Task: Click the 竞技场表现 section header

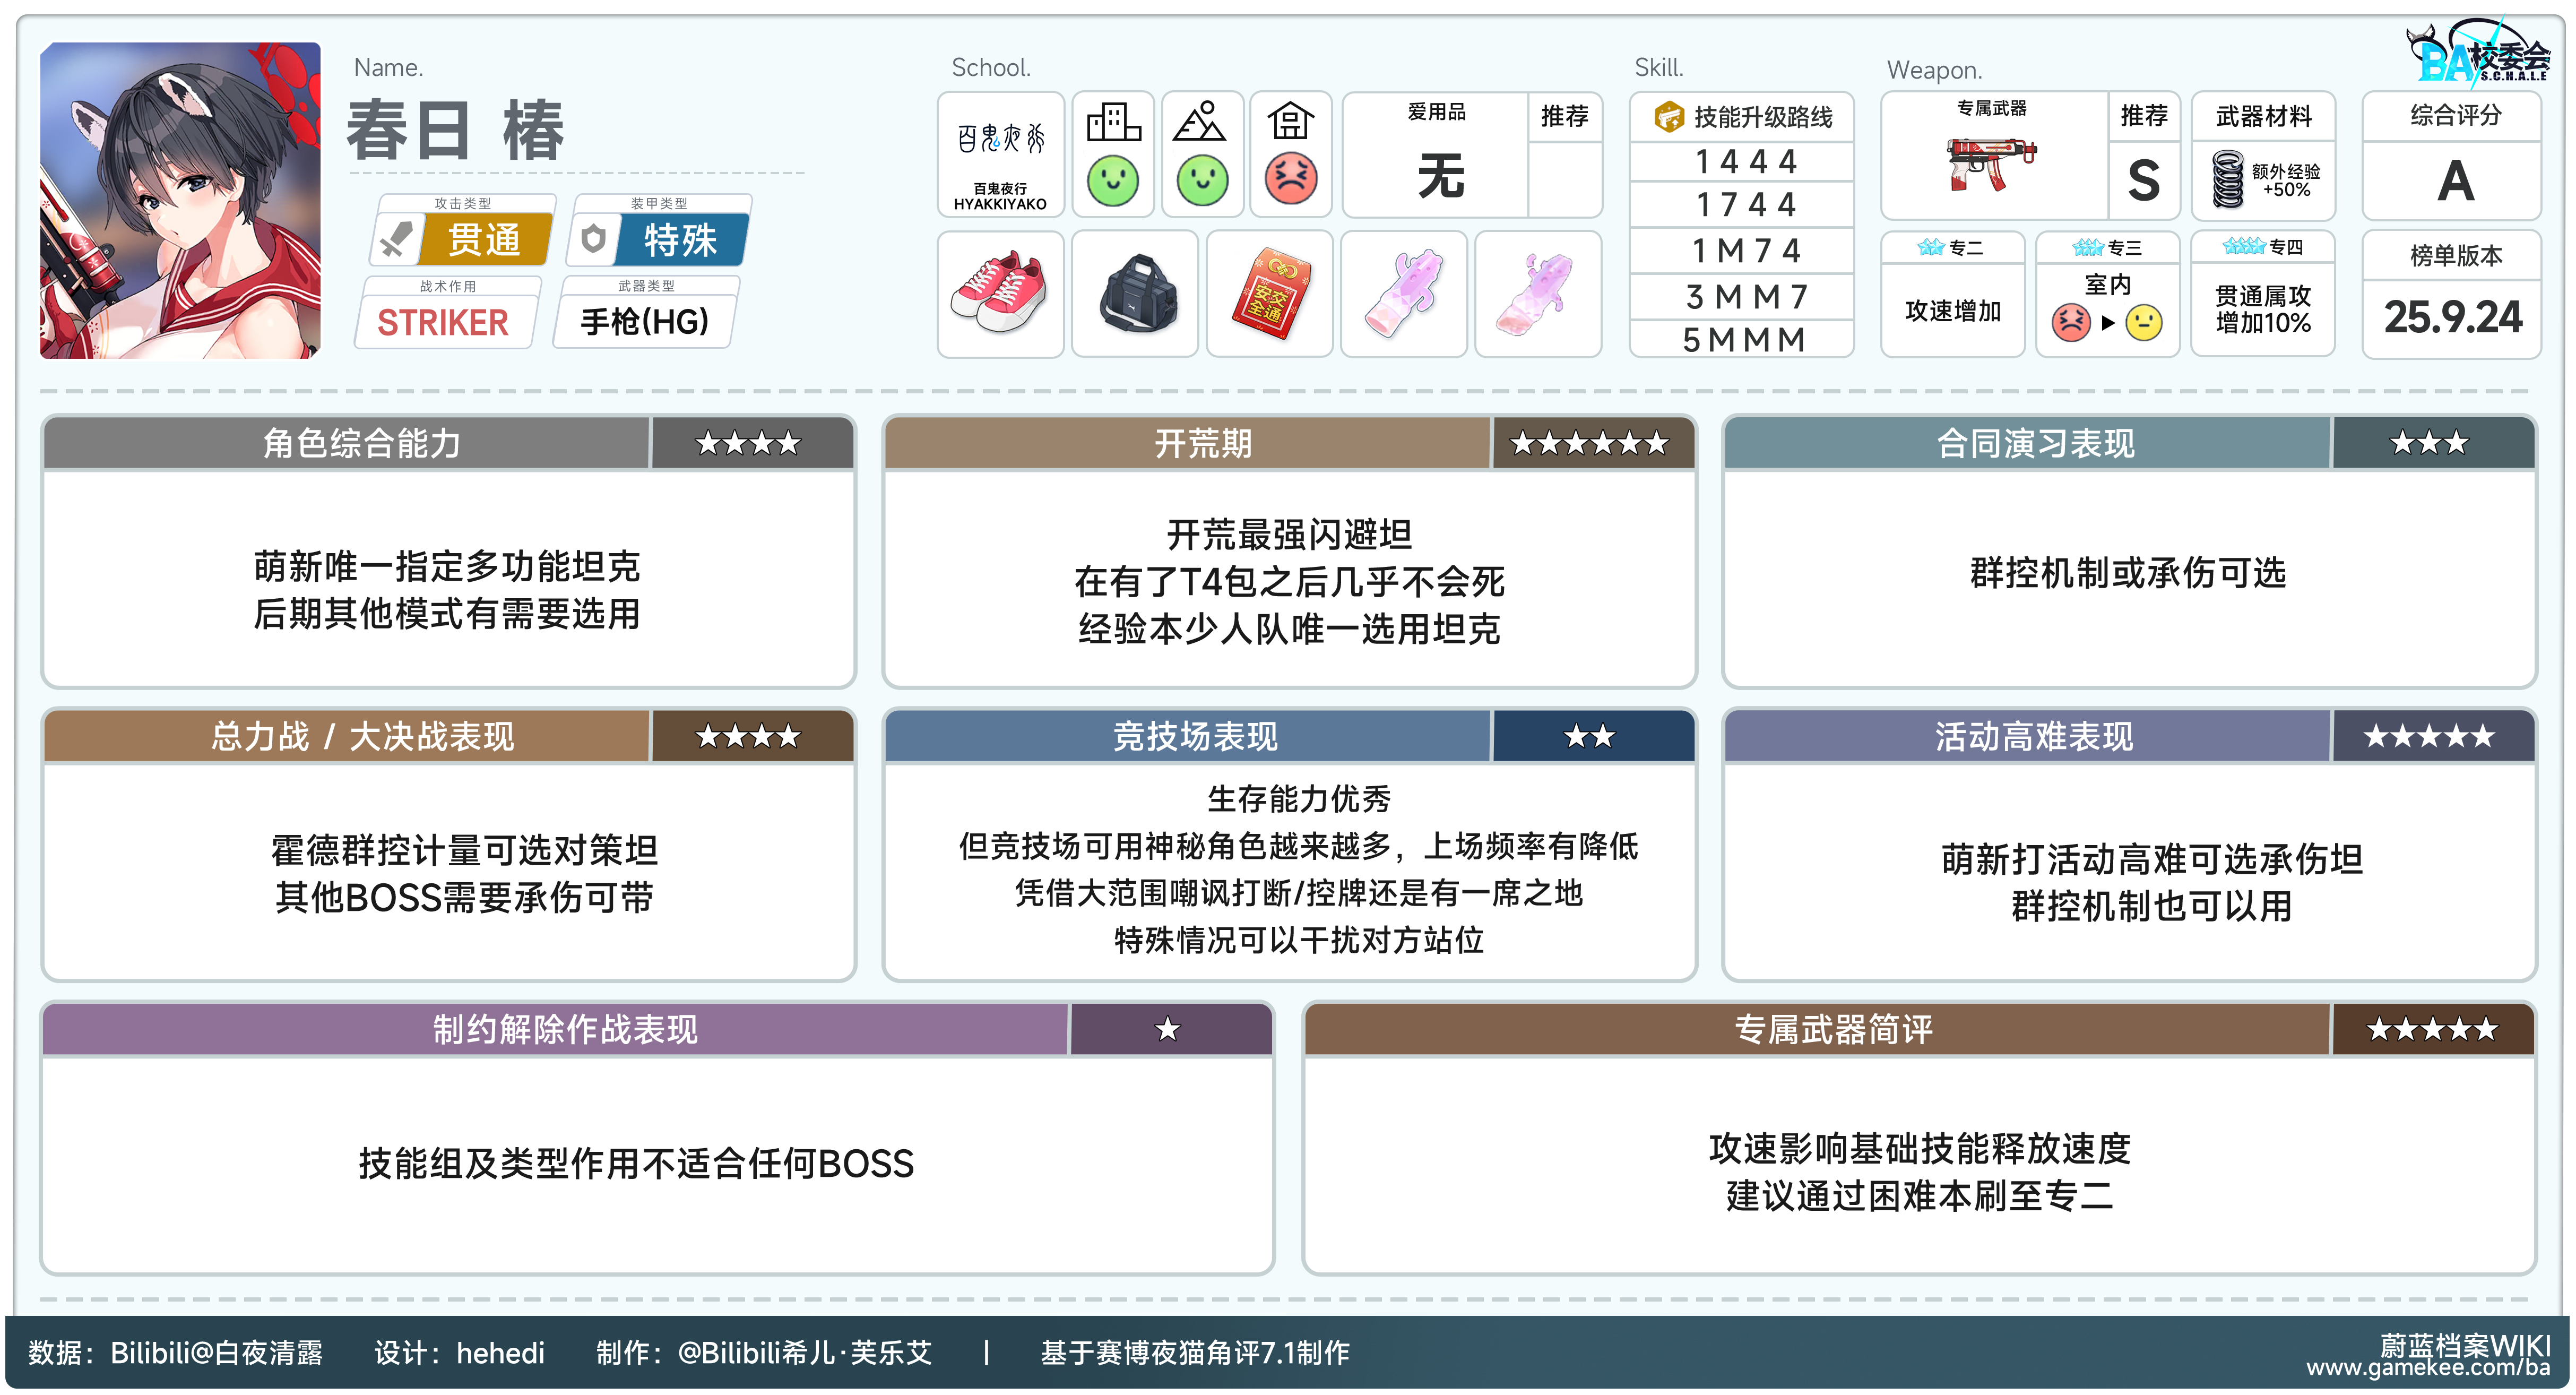Action: coord(1195,736)
